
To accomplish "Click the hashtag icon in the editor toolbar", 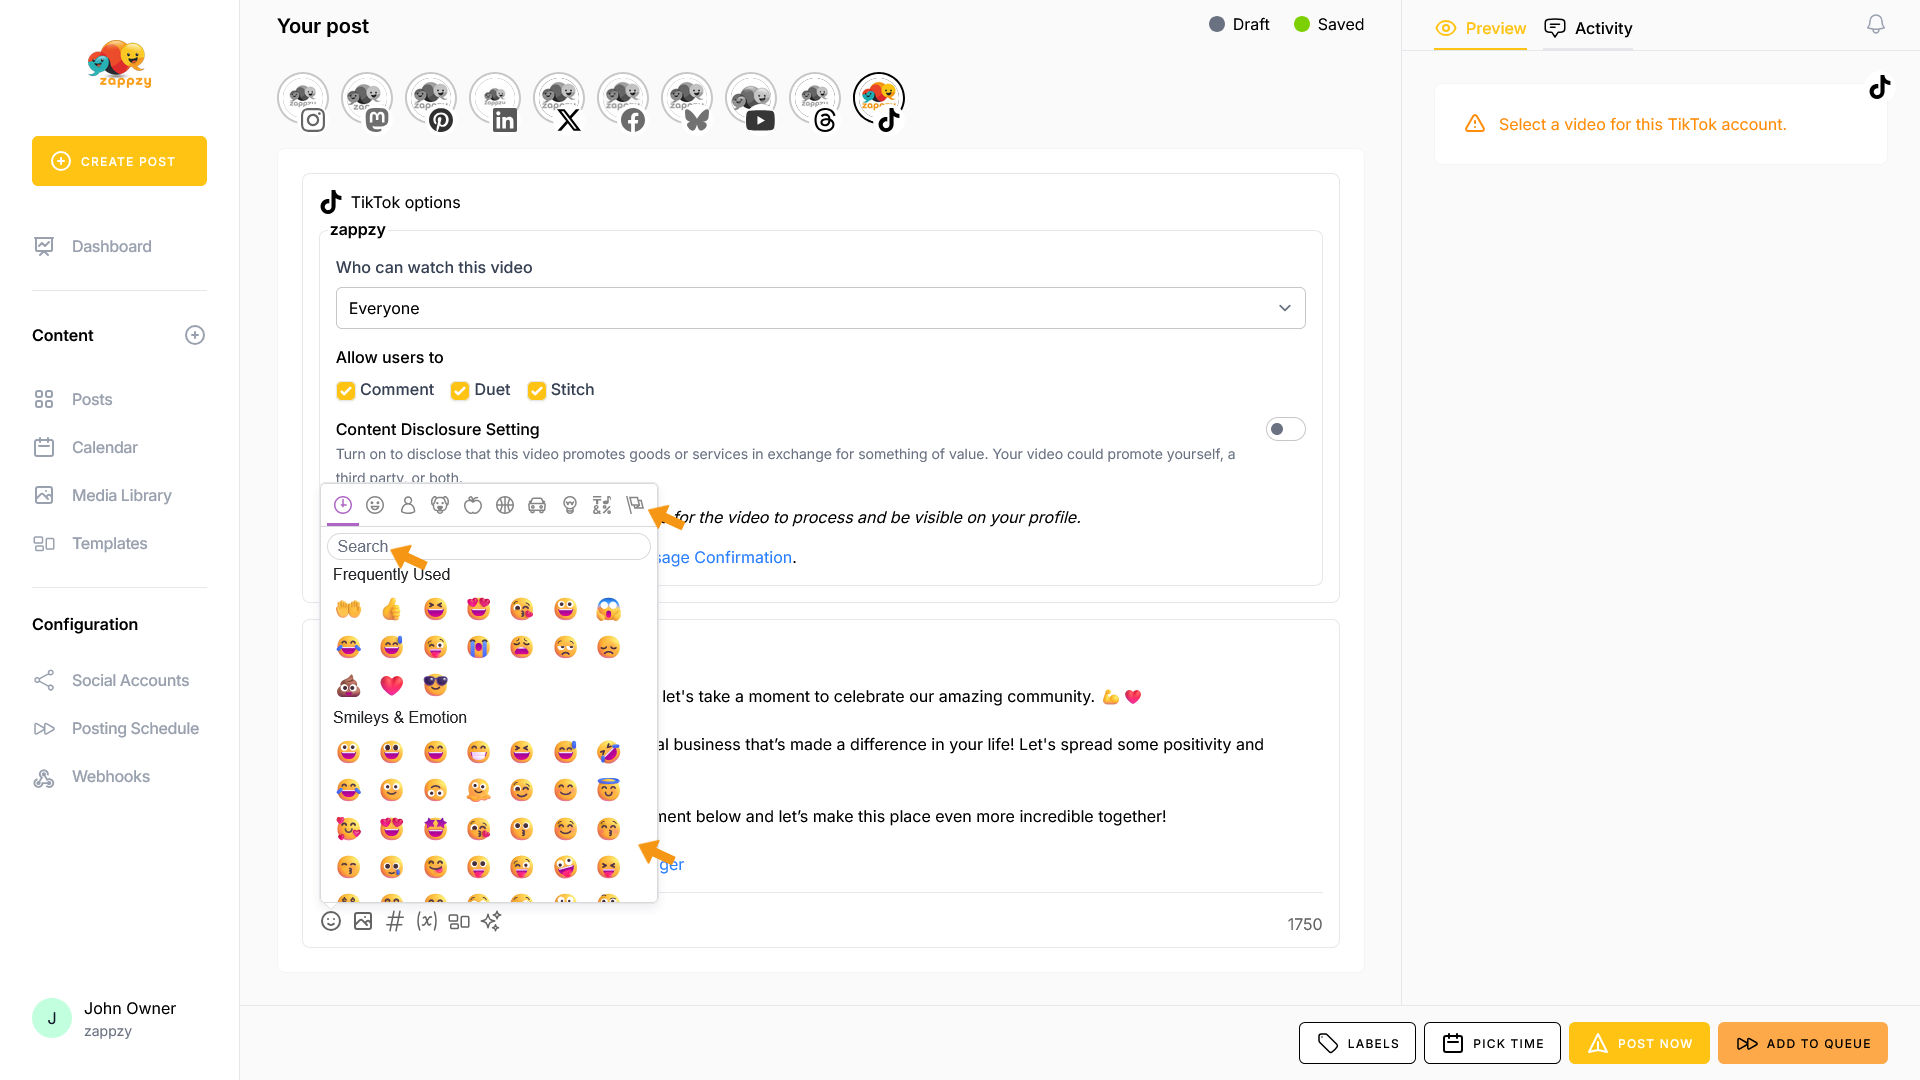I will (x=395, y=921).
